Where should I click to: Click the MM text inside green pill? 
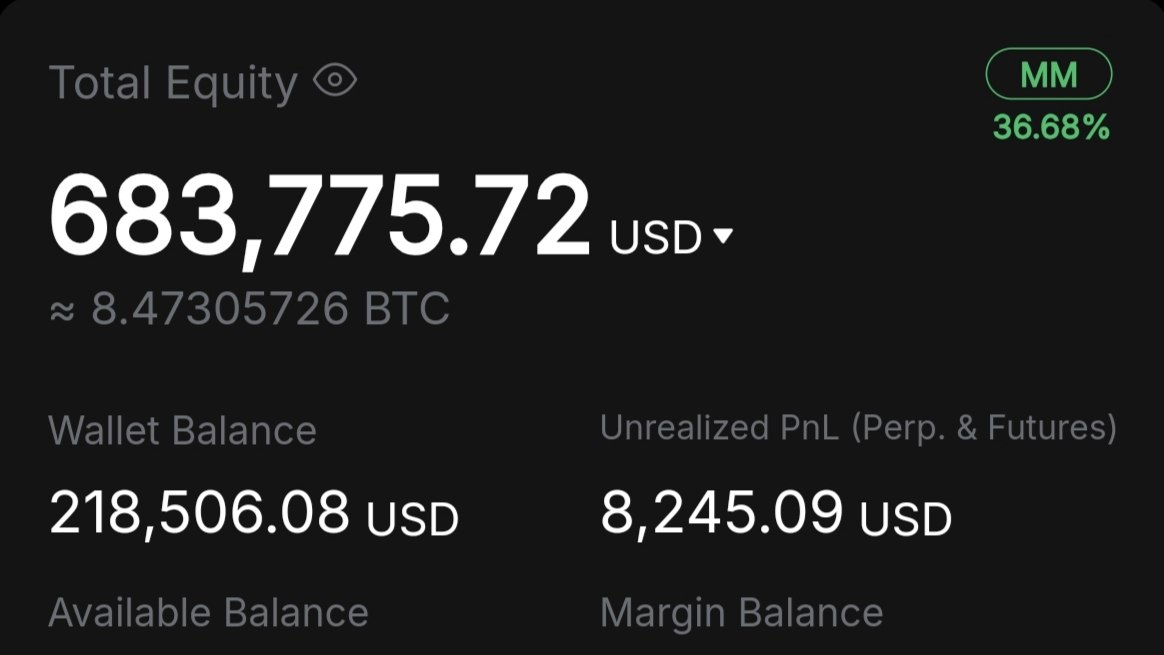[x=1048, y=75]
